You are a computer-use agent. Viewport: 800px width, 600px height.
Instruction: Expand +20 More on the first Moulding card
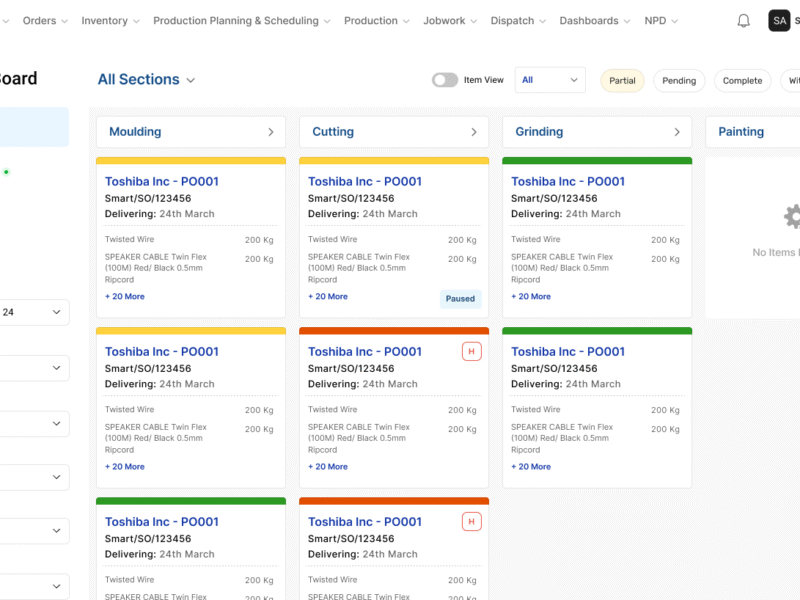pyautogui.click(x=124, y=297)
